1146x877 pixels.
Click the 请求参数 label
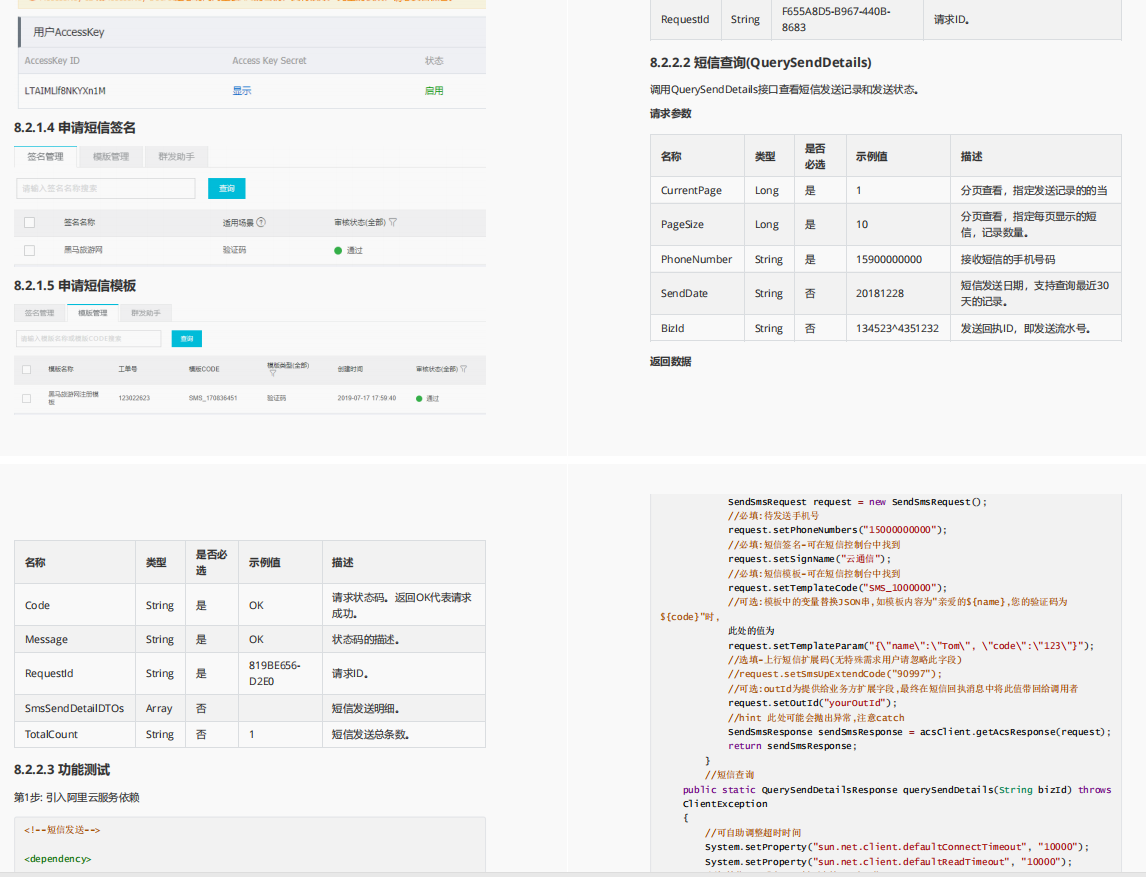[670, 113]
